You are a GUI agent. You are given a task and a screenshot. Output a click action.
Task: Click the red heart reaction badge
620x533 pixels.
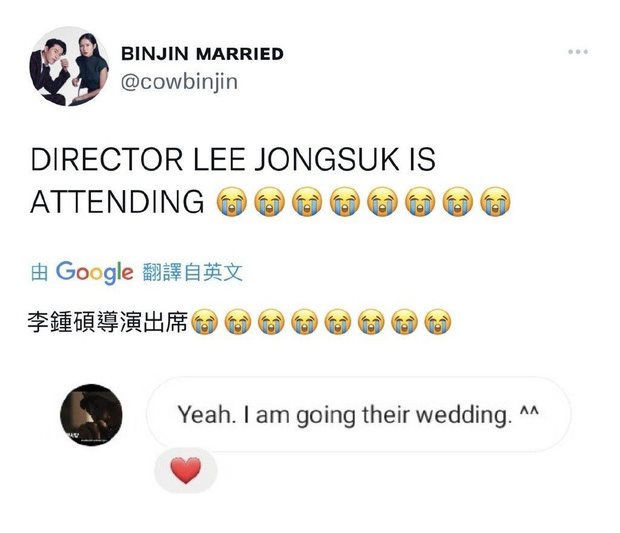(x=185, y=470)
